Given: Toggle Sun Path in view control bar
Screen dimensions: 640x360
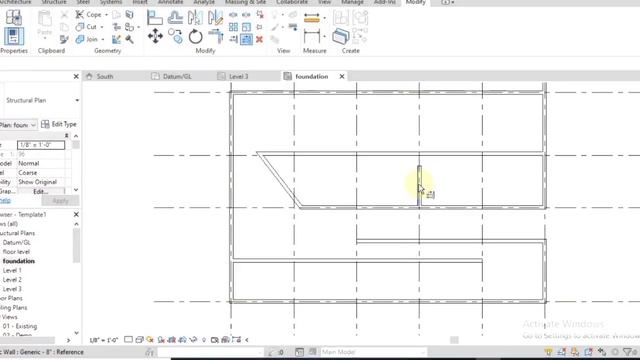Looking at the screenshot, I should pyautogui.click(x=150, y=340).
